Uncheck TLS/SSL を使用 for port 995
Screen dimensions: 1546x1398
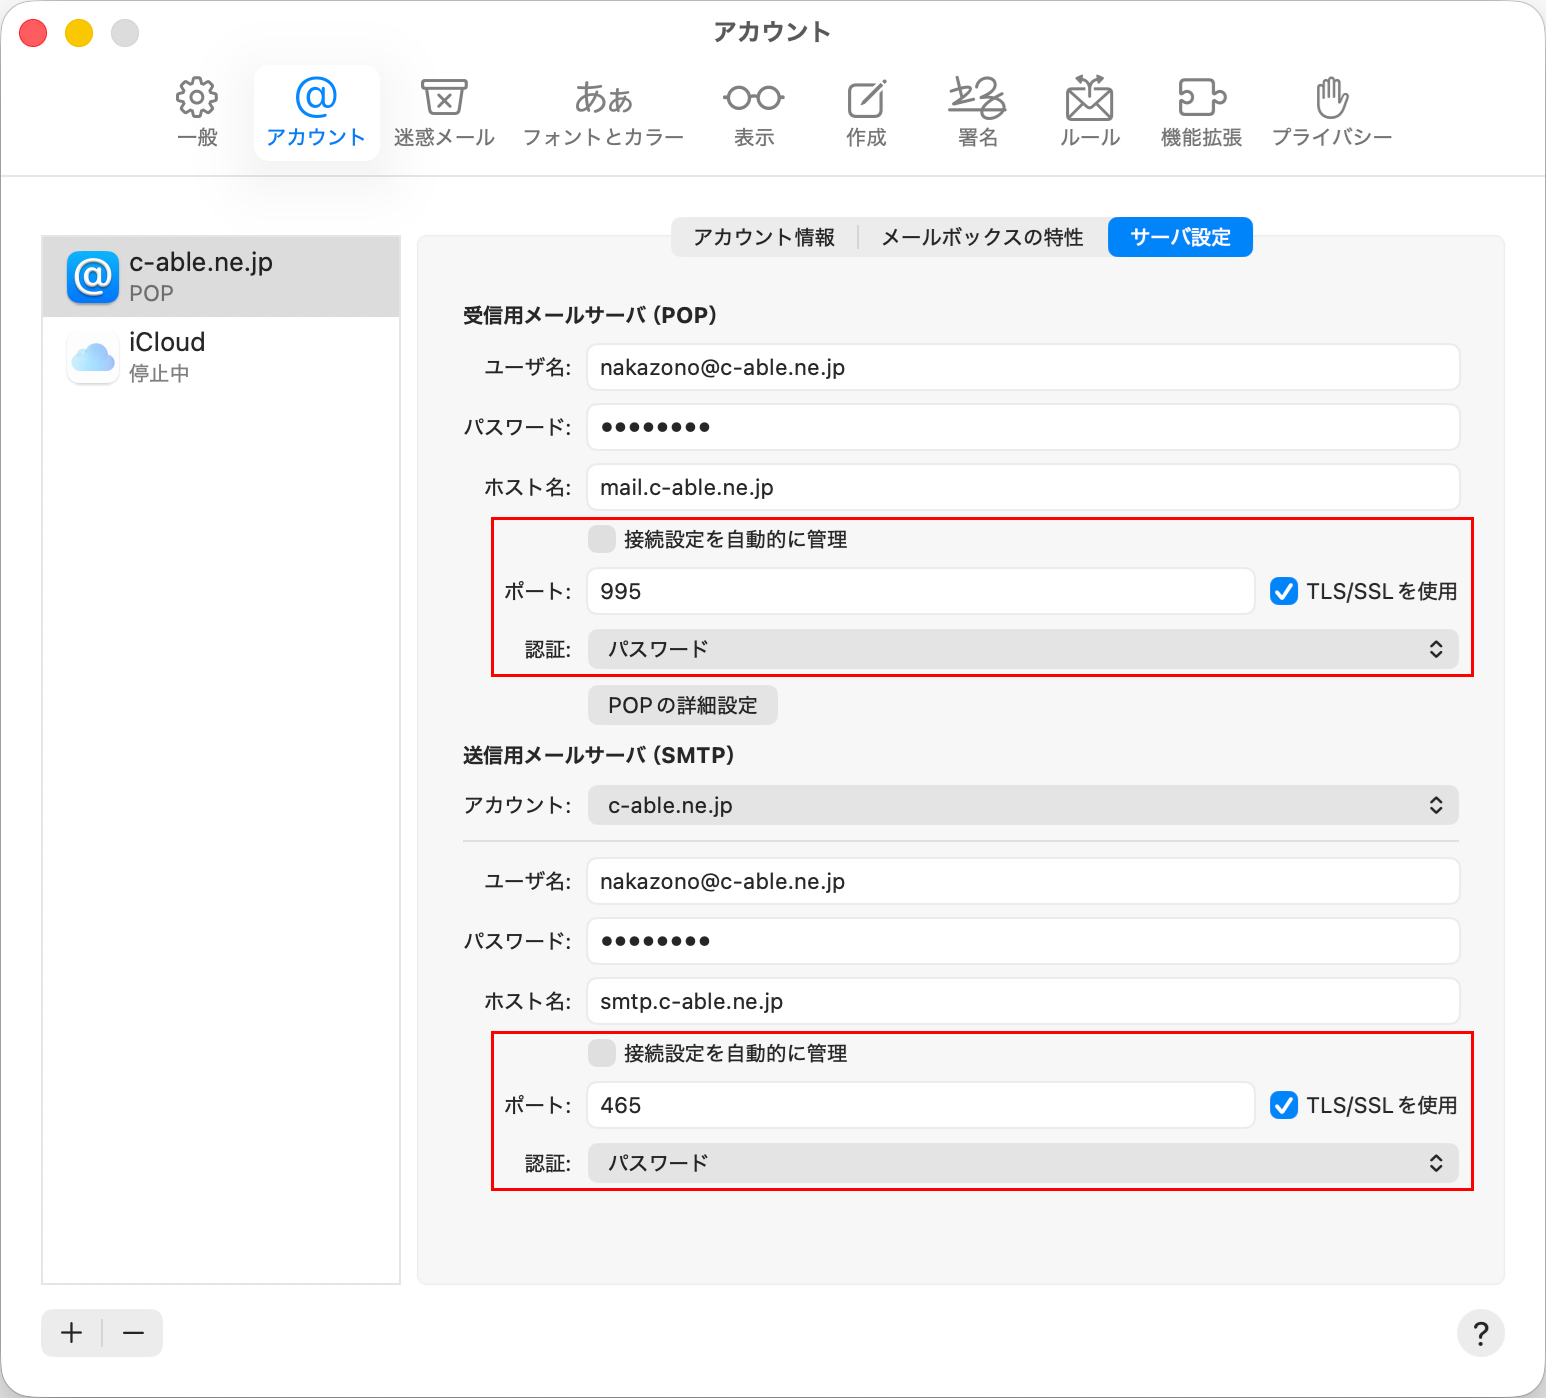pos(1284,591)
